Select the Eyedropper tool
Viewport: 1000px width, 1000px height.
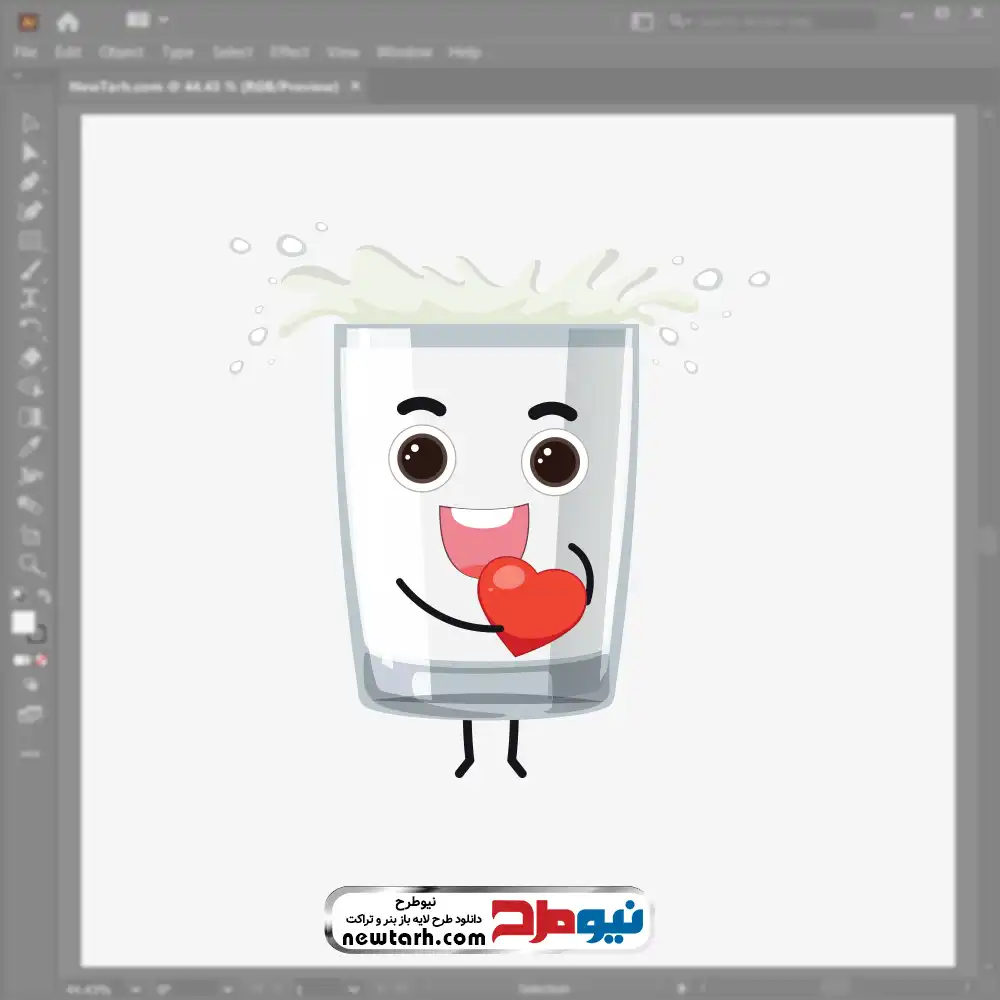(x=30, y=446)
